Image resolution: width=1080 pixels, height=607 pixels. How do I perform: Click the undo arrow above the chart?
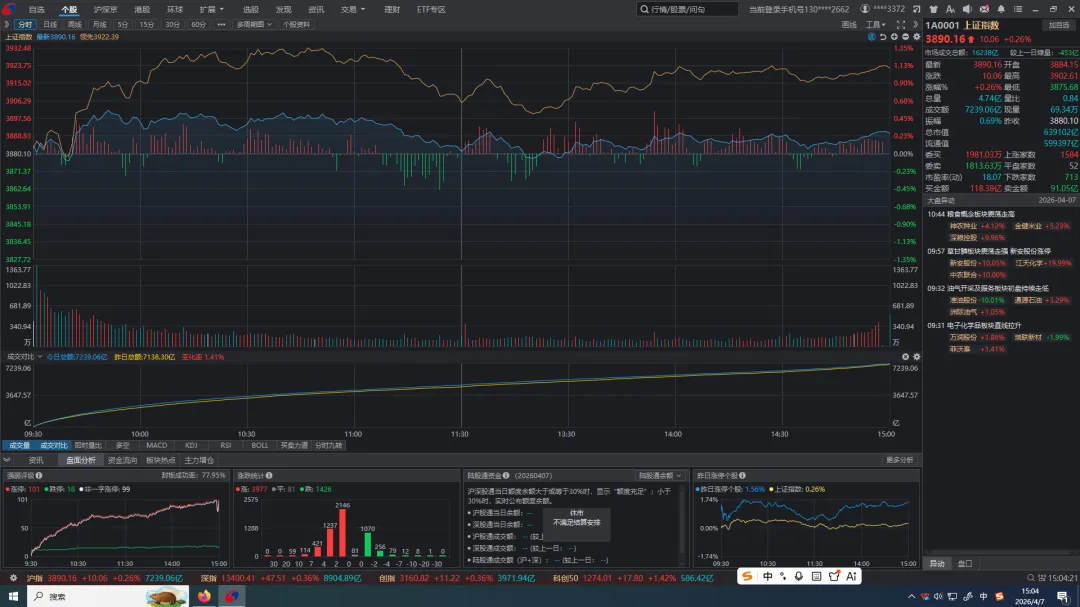(883, 37)
